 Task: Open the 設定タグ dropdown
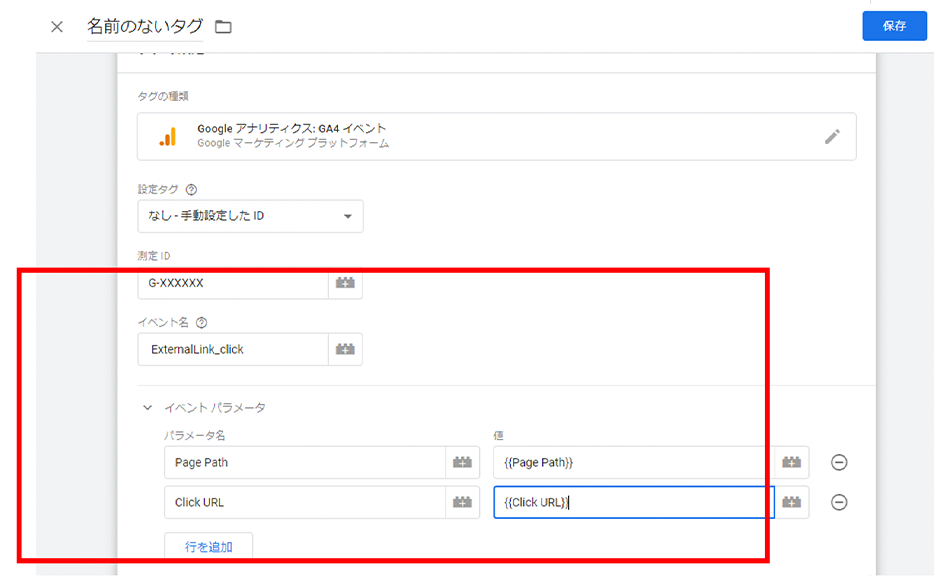250,216
